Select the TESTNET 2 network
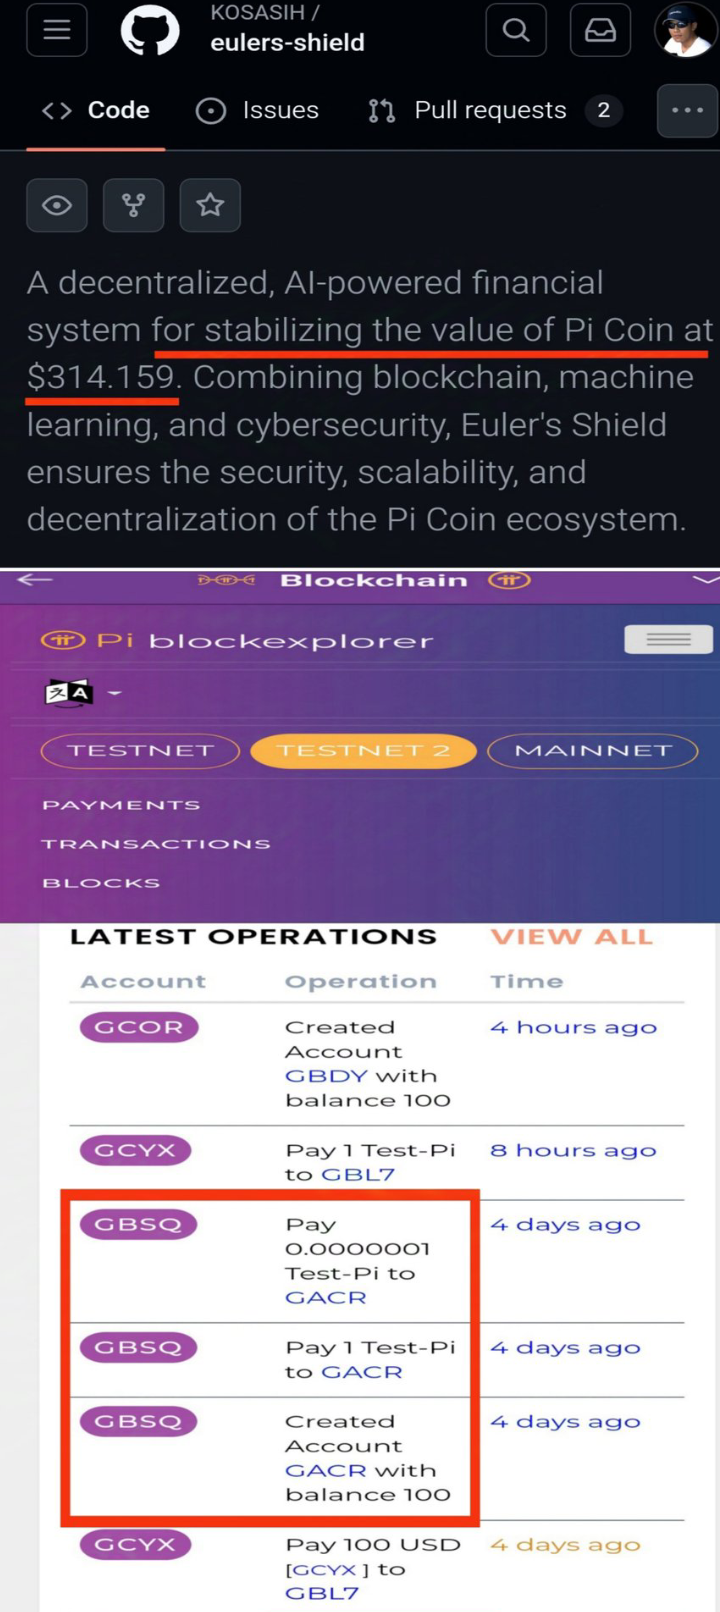The image size is (720, 1612). click(363, 751)
